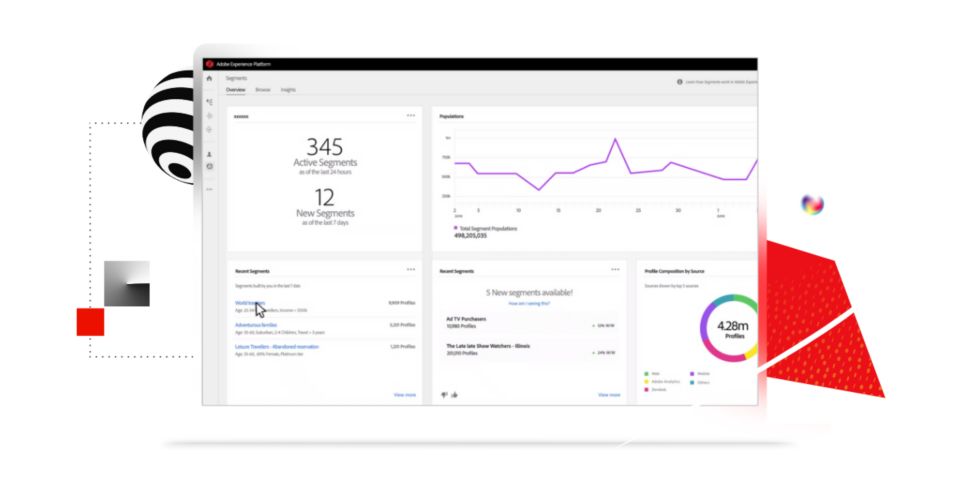960x480 pixels.
Task: Open the World travelers segment link
Action: coord(250,302)
